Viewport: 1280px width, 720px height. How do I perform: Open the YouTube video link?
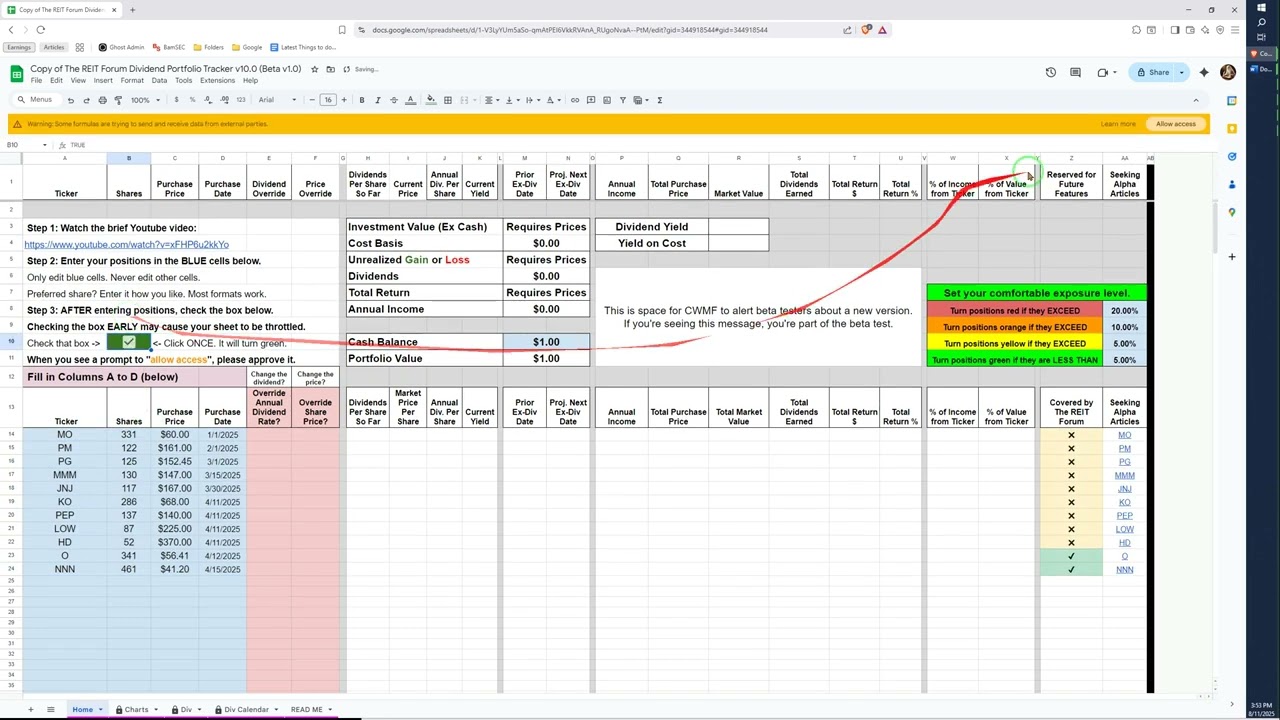click(126, 244)
